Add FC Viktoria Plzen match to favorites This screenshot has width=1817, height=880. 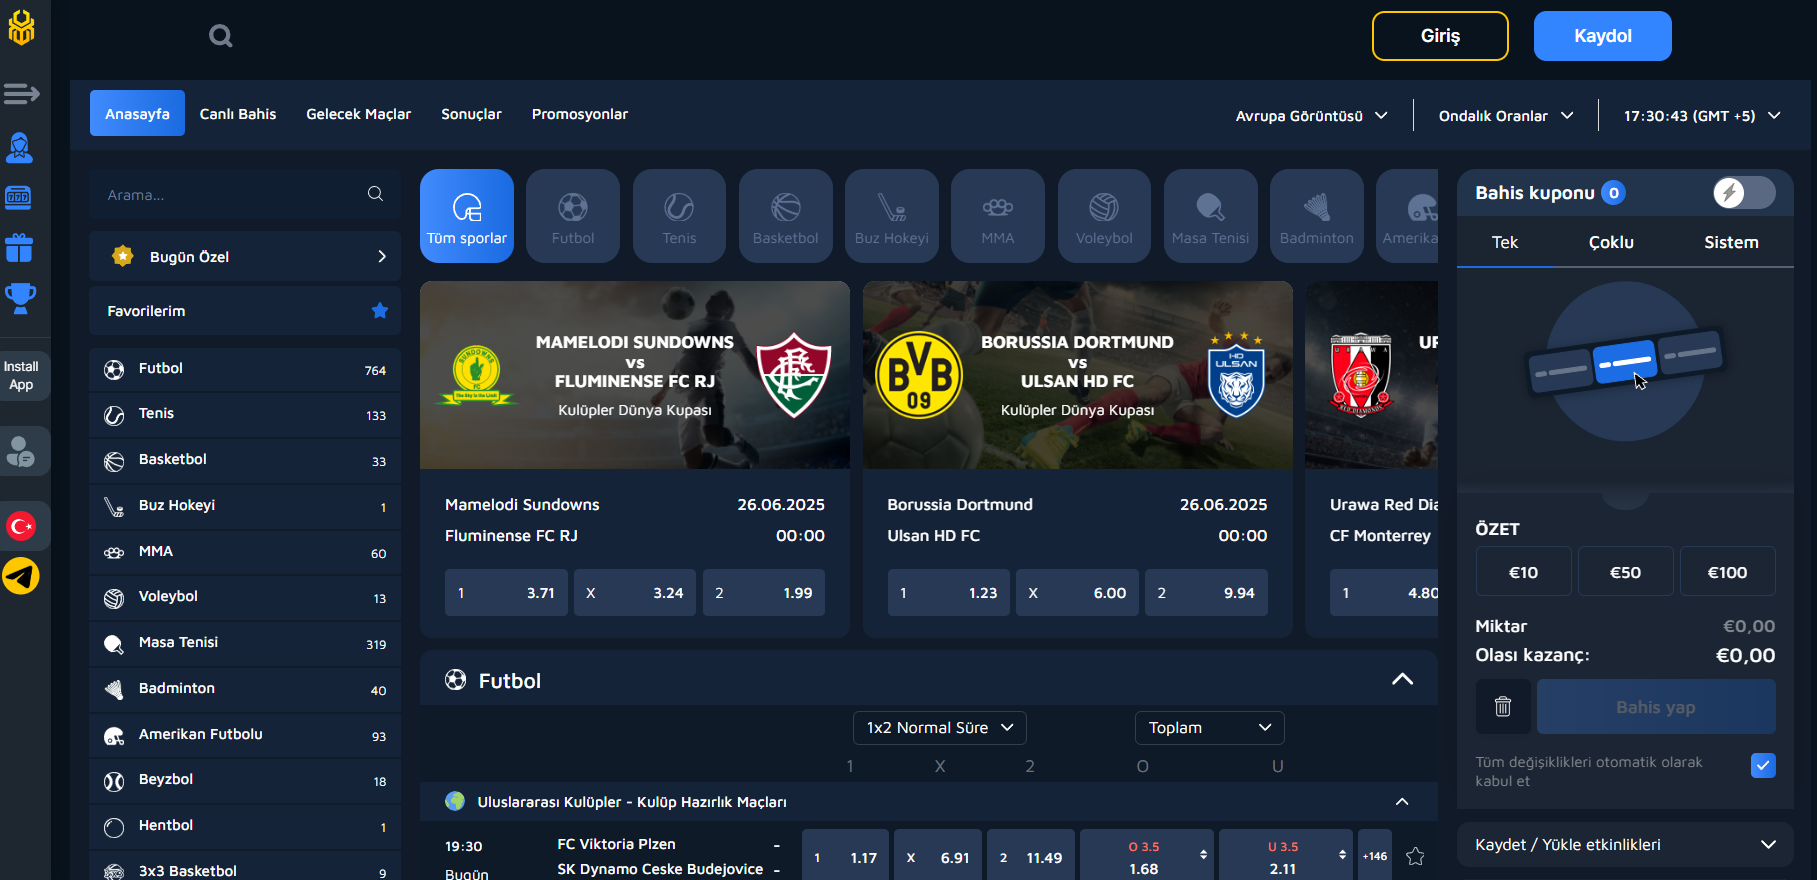pos(1415,856)
